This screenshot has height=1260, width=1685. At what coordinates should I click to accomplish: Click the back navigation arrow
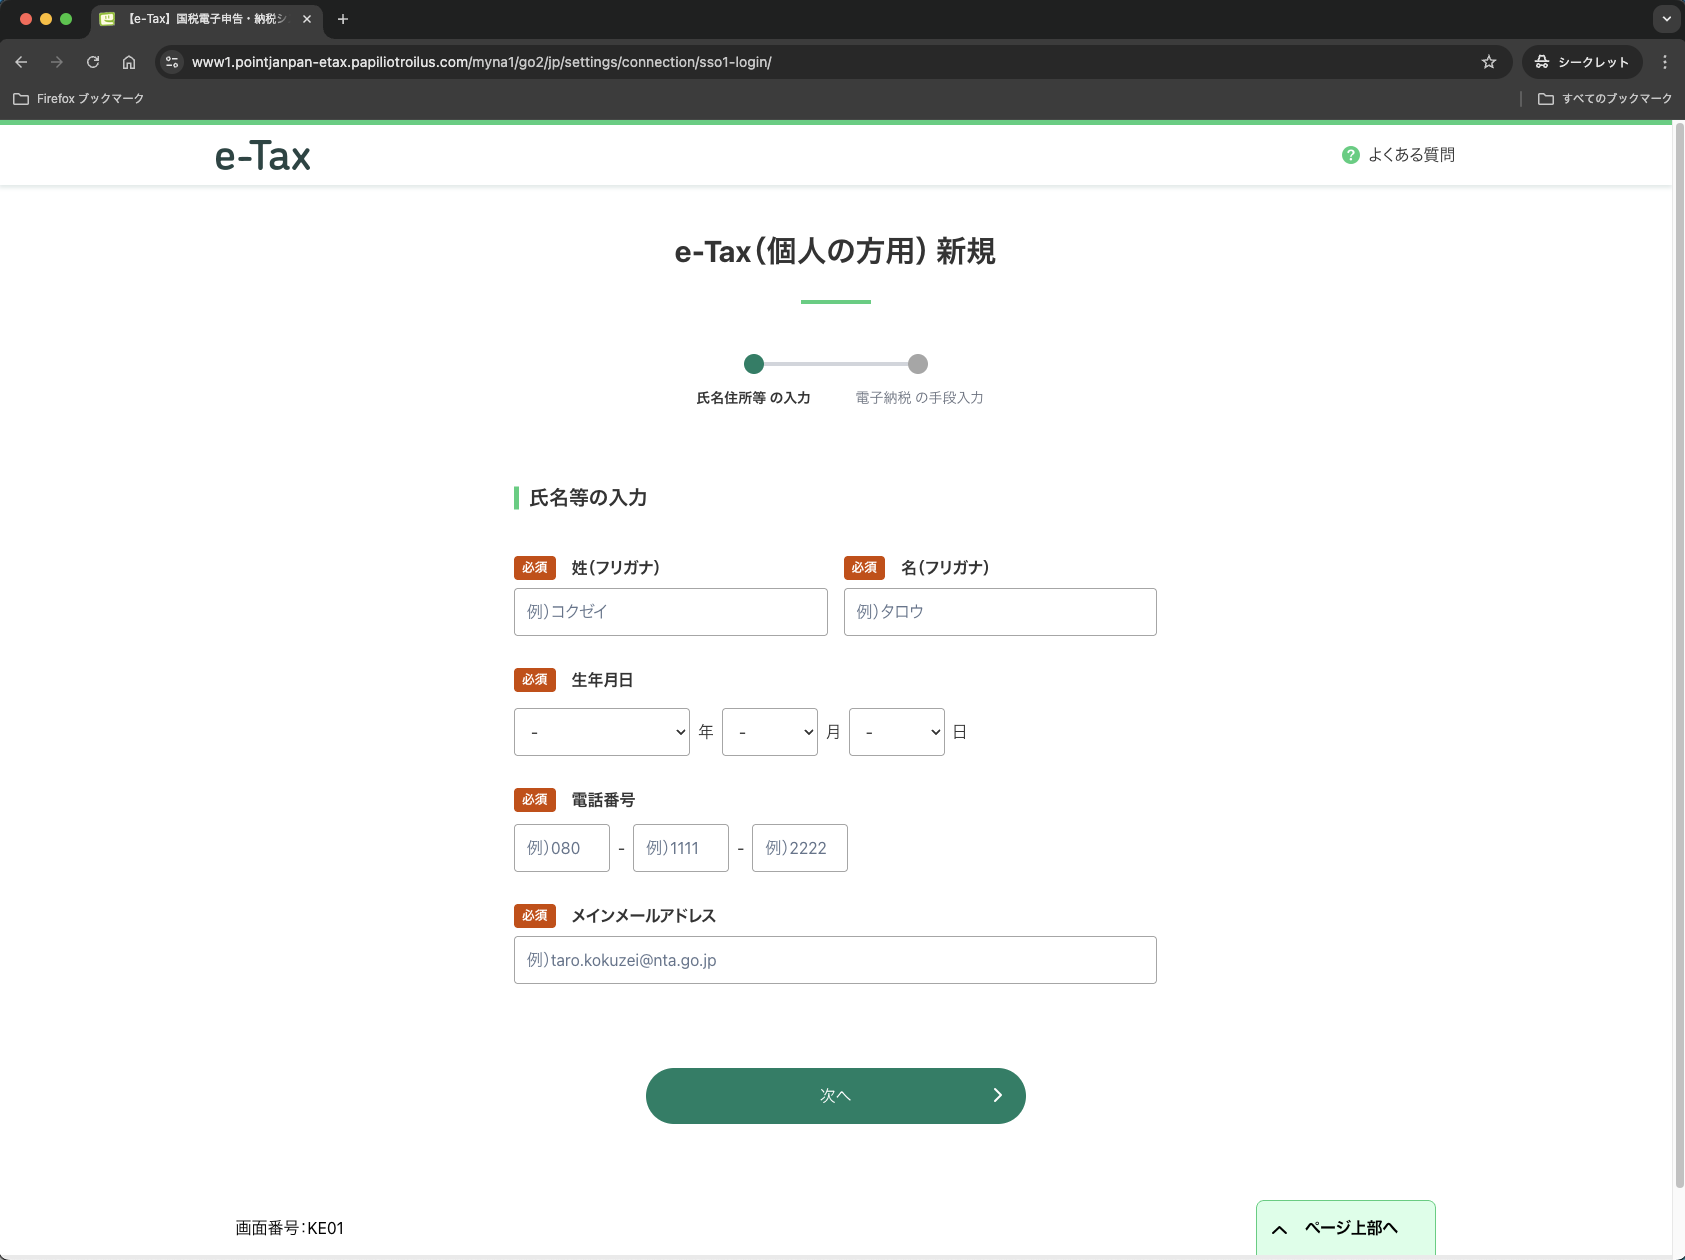point(22,61)
